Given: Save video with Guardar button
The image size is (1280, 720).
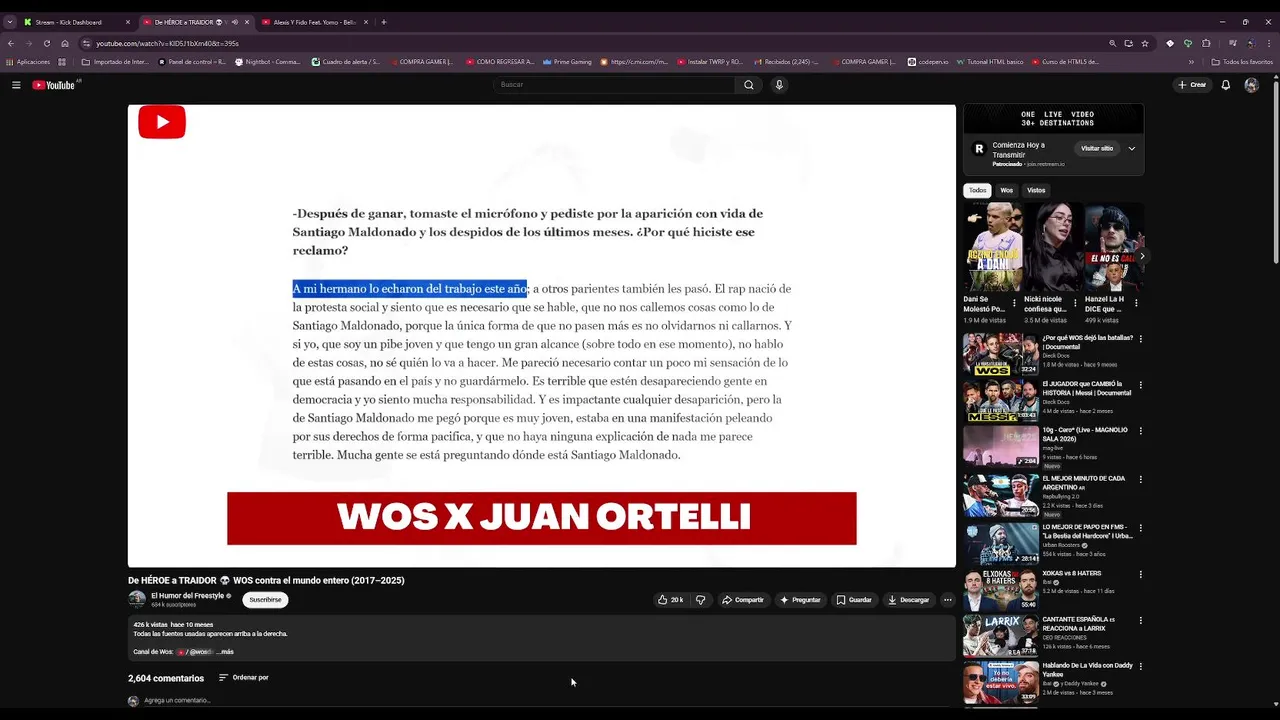Looking at the screenshot, I should point(854,600).
